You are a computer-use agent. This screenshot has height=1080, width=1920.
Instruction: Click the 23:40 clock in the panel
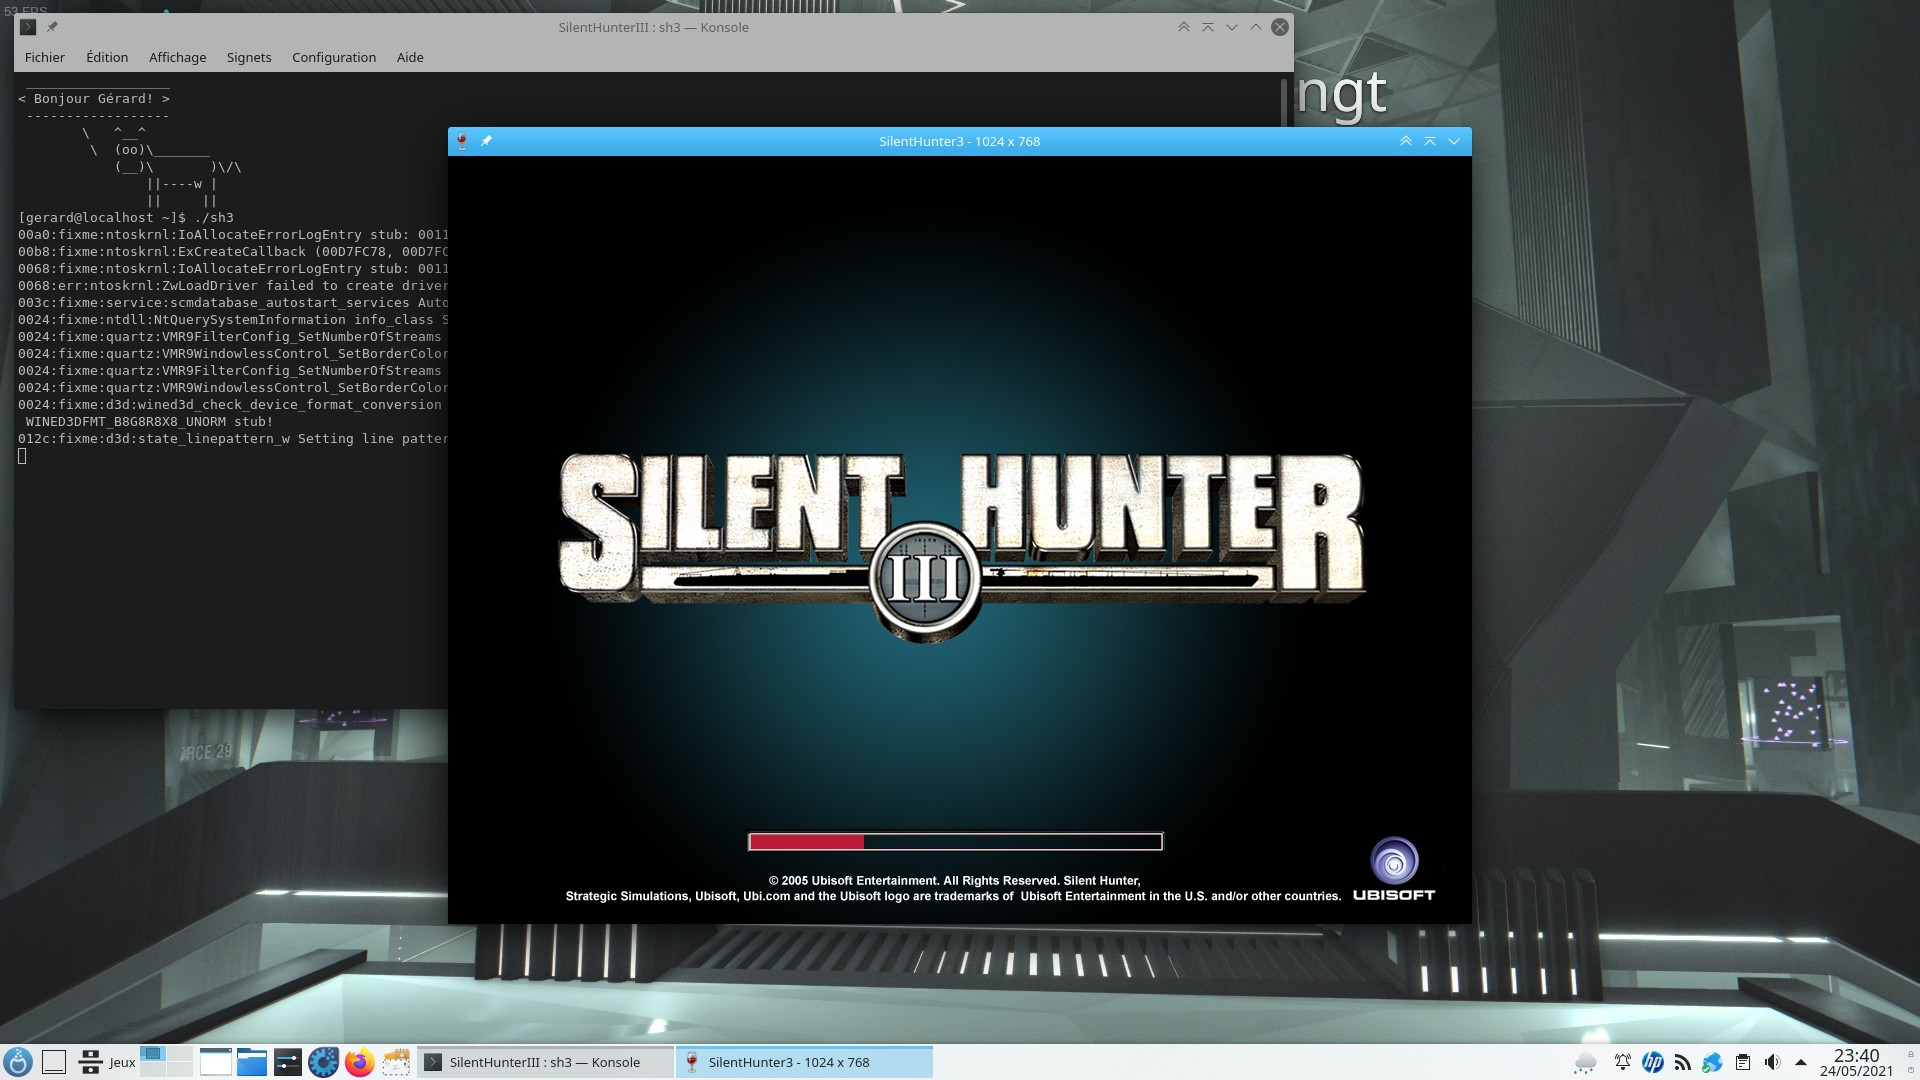click(x=1856, y=1055)
